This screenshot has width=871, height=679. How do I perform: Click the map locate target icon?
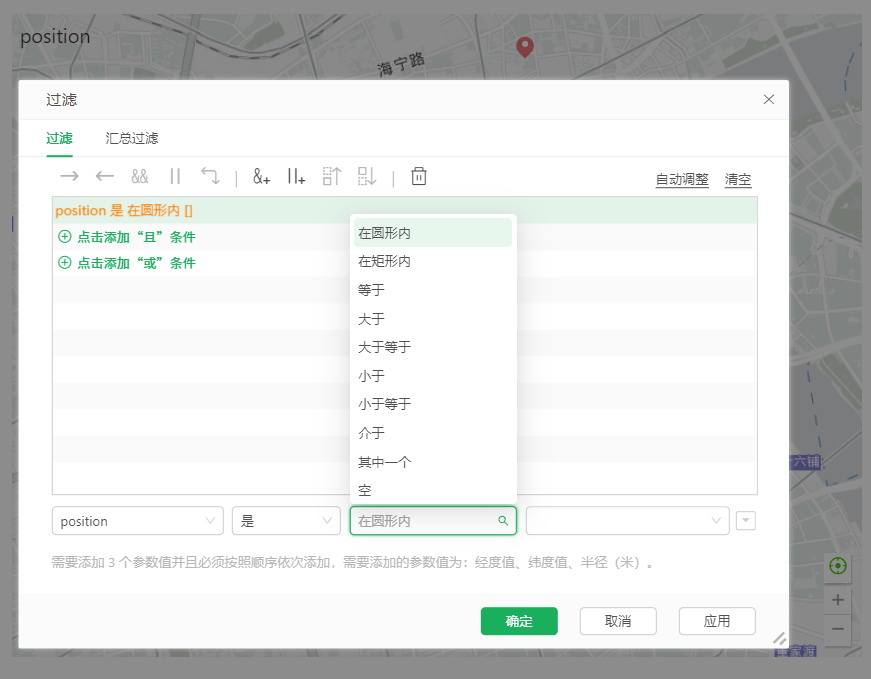coord(838,566)
